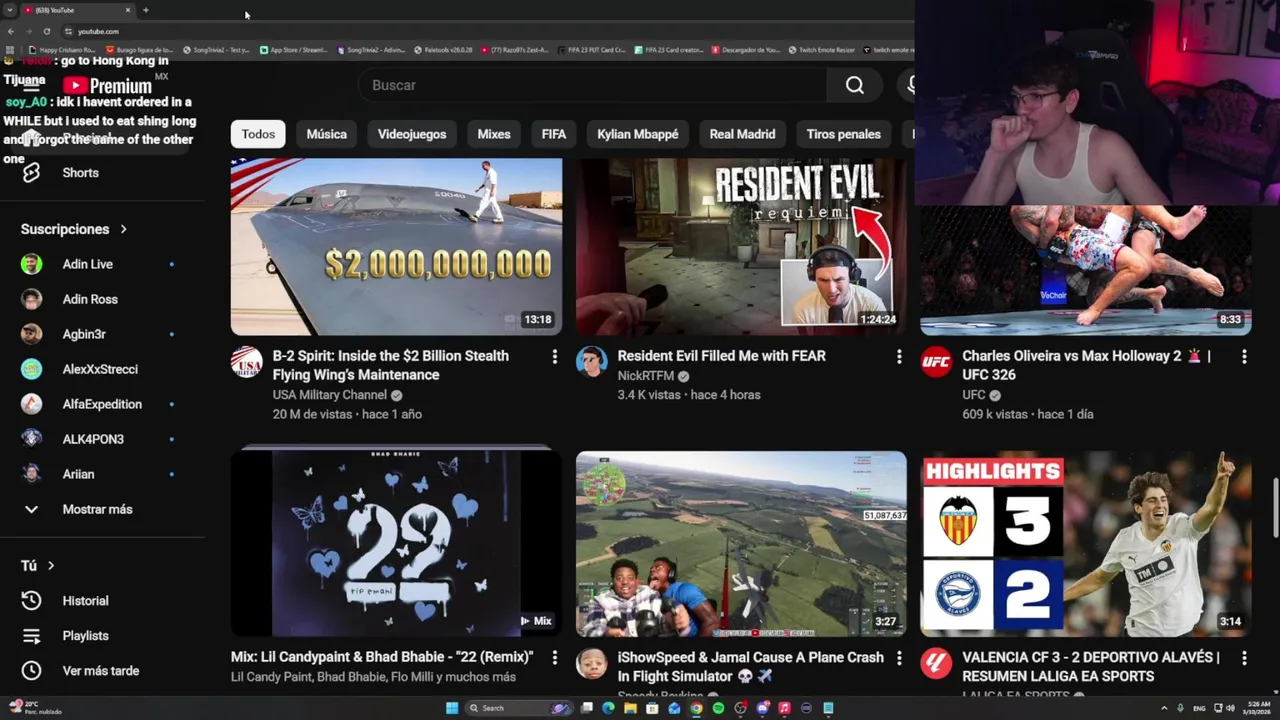Select the Videojuegos filter chip
This screenshot has height=720, width=1280.
412,134
